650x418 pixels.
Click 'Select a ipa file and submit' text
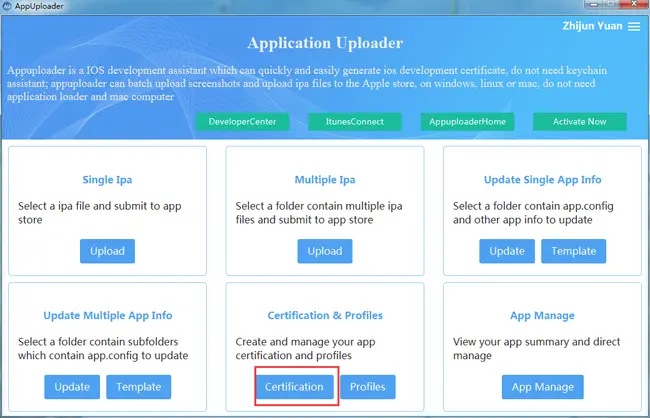[x=99, y=213]
